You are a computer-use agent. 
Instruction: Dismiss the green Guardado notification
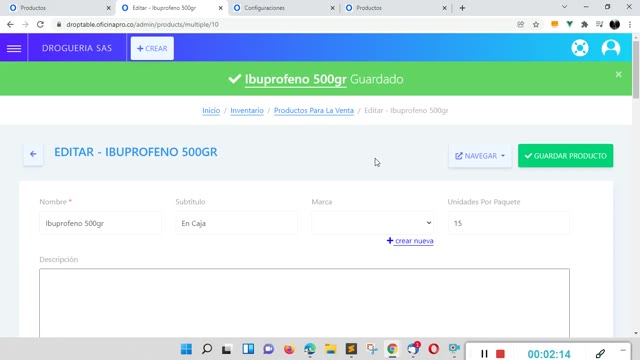pos(618,74)
